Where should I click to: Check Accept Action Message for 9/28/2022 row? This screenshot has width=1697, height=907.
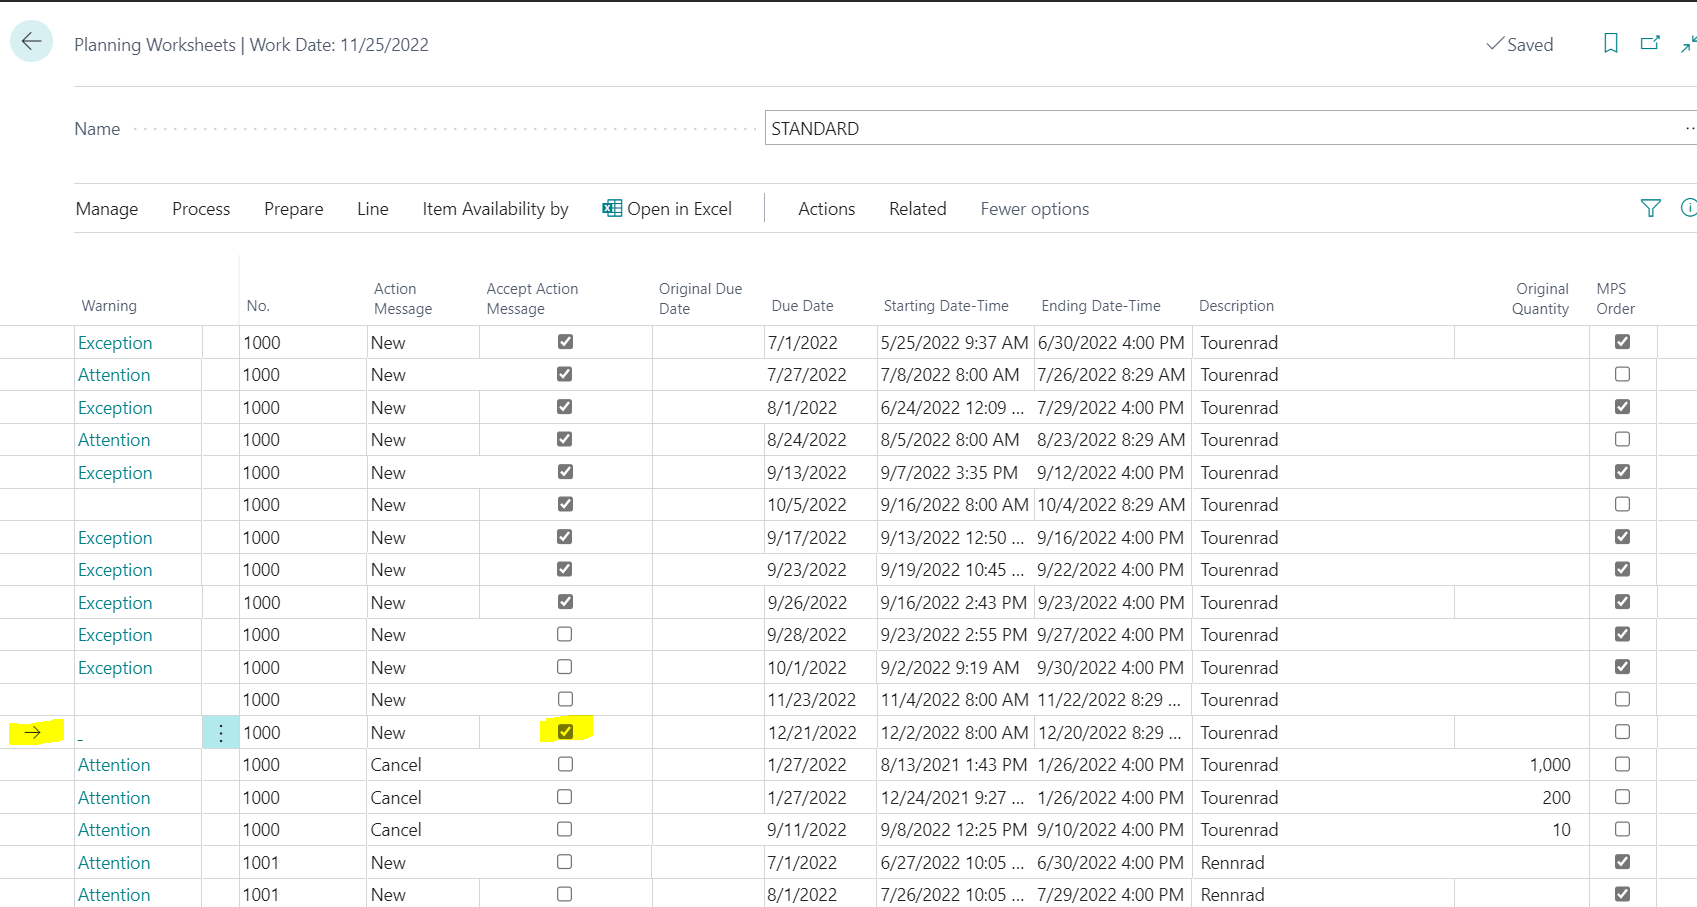coord(565,634)
